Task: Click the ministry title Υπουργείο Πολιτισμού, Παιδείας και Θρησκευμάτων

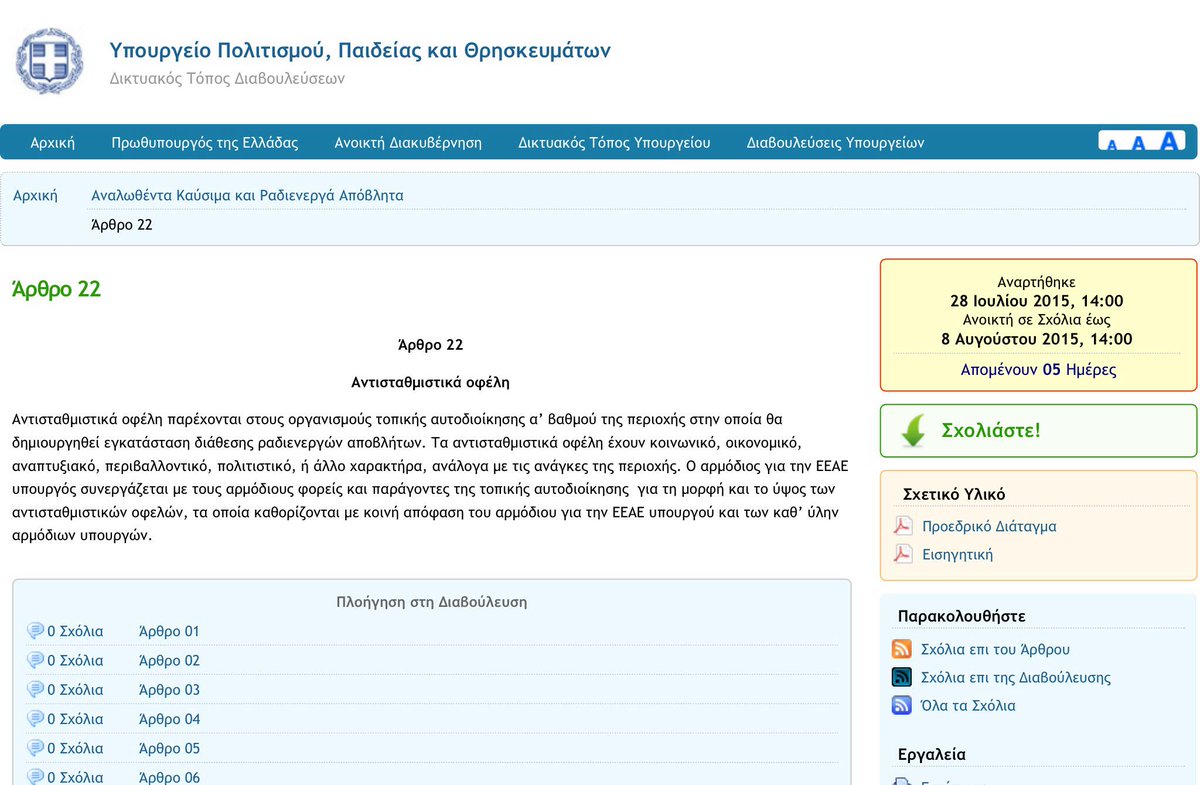Action: tap(360, 50)
